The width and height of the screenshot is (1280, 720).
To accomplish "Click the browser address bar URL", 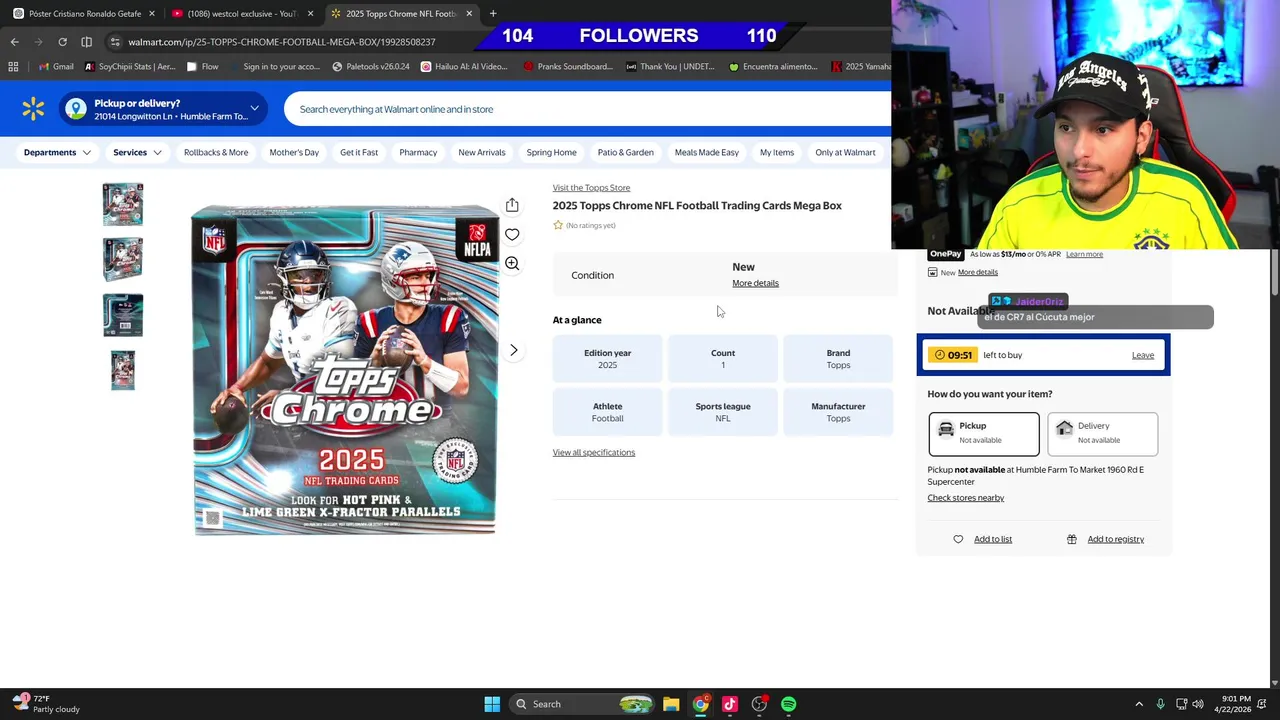I will tap(282, 42).
